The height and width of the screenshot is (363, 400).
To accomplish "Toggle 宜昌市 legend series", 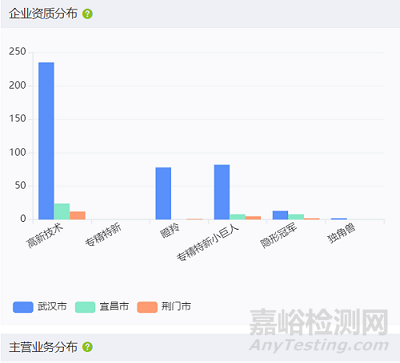I will tap(102, 307).
